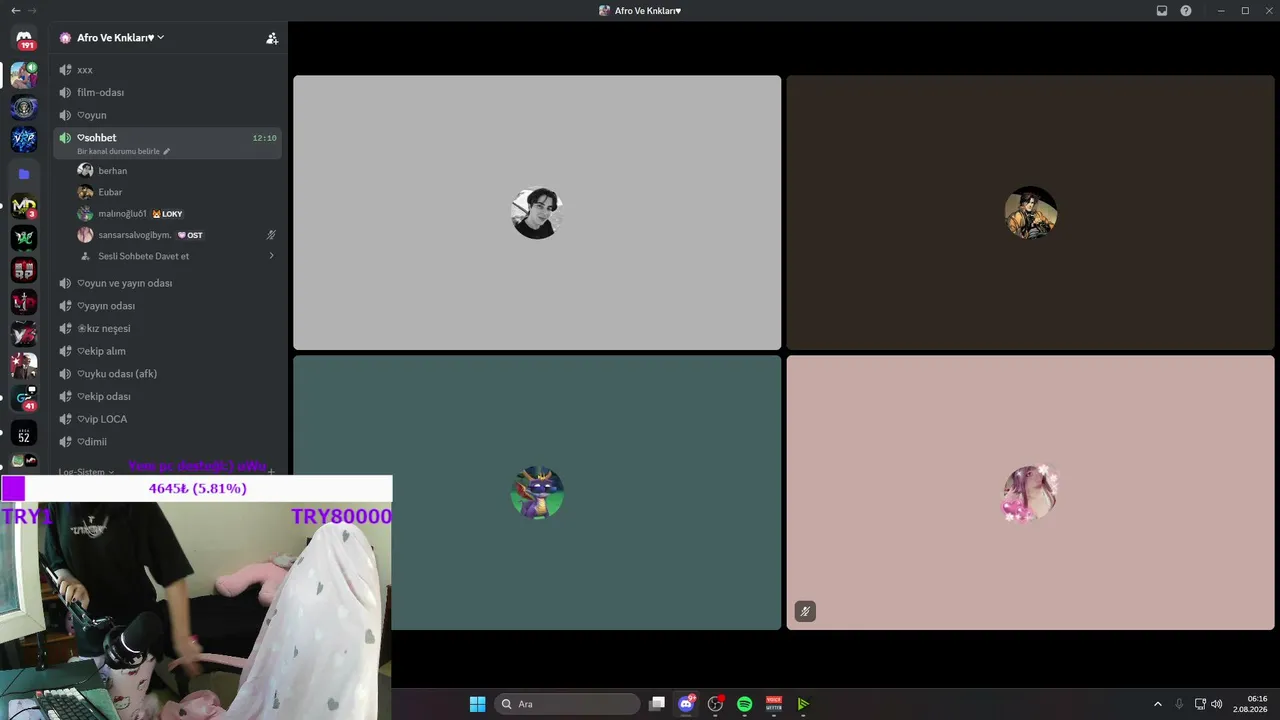Select user berhan in voice list
Screen dimensions: 1280x720
178,171
